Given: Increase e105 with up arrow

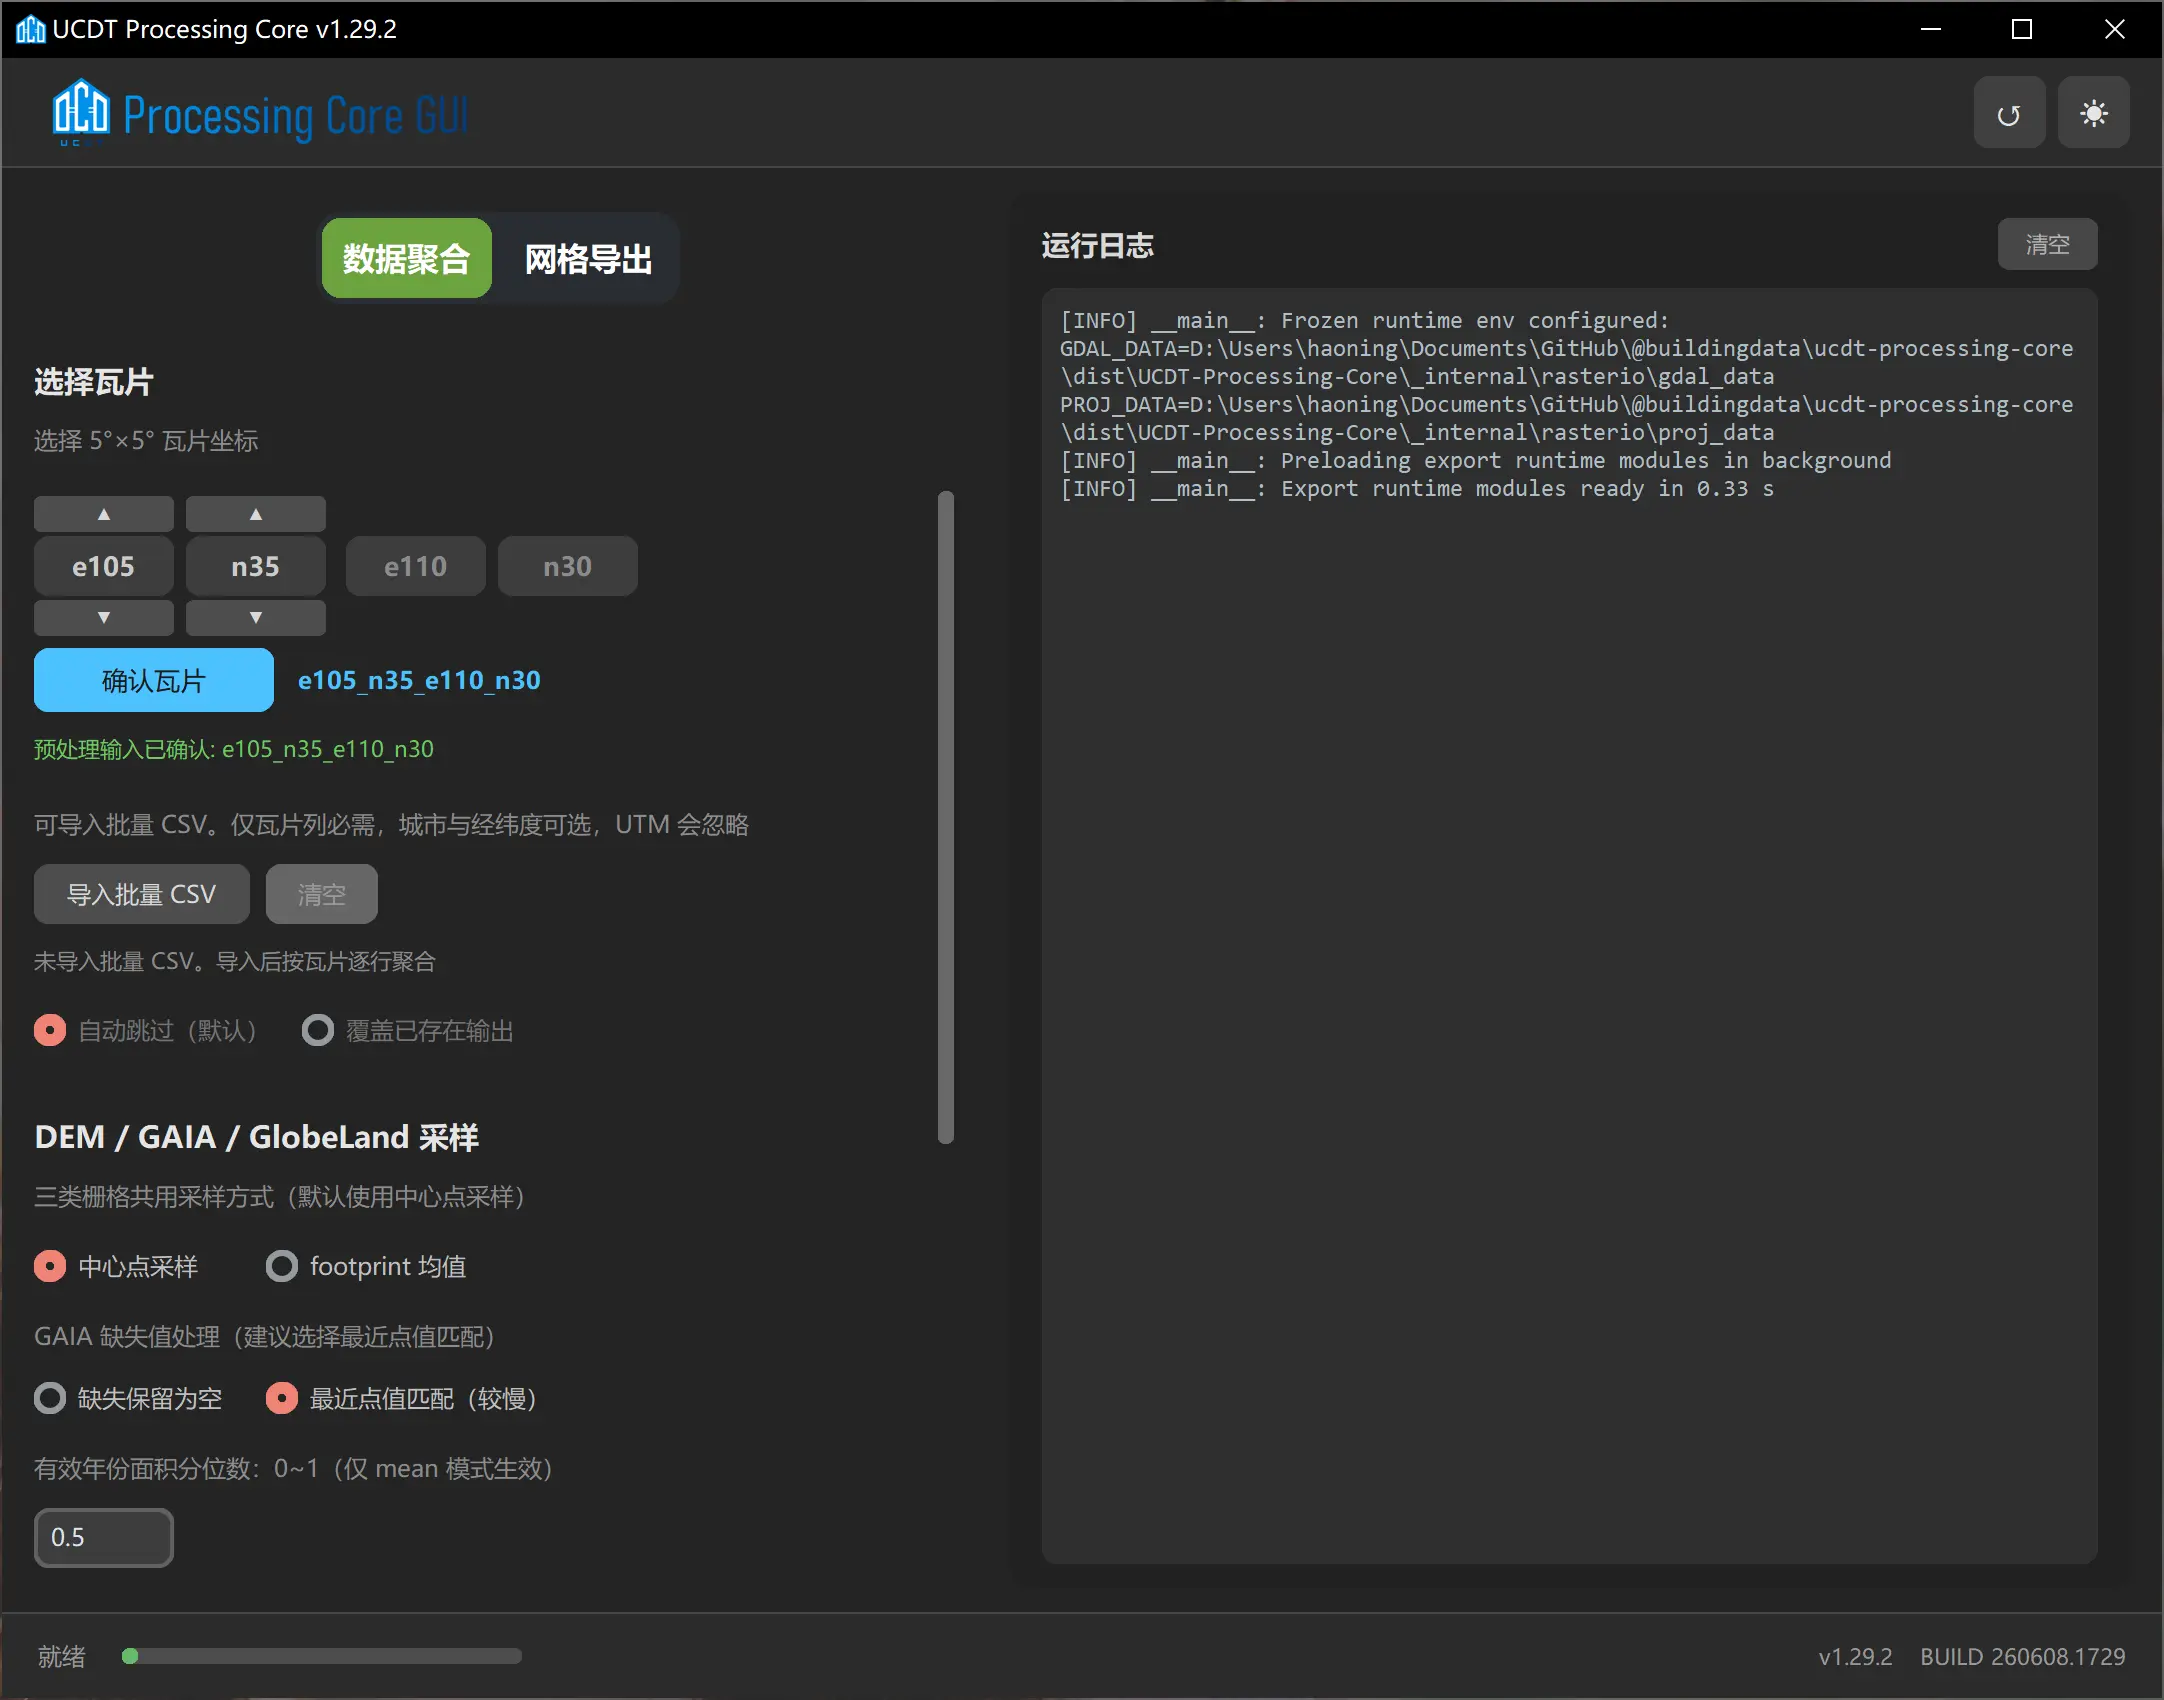Looking at the screenshot, I should tap(104, 514).
